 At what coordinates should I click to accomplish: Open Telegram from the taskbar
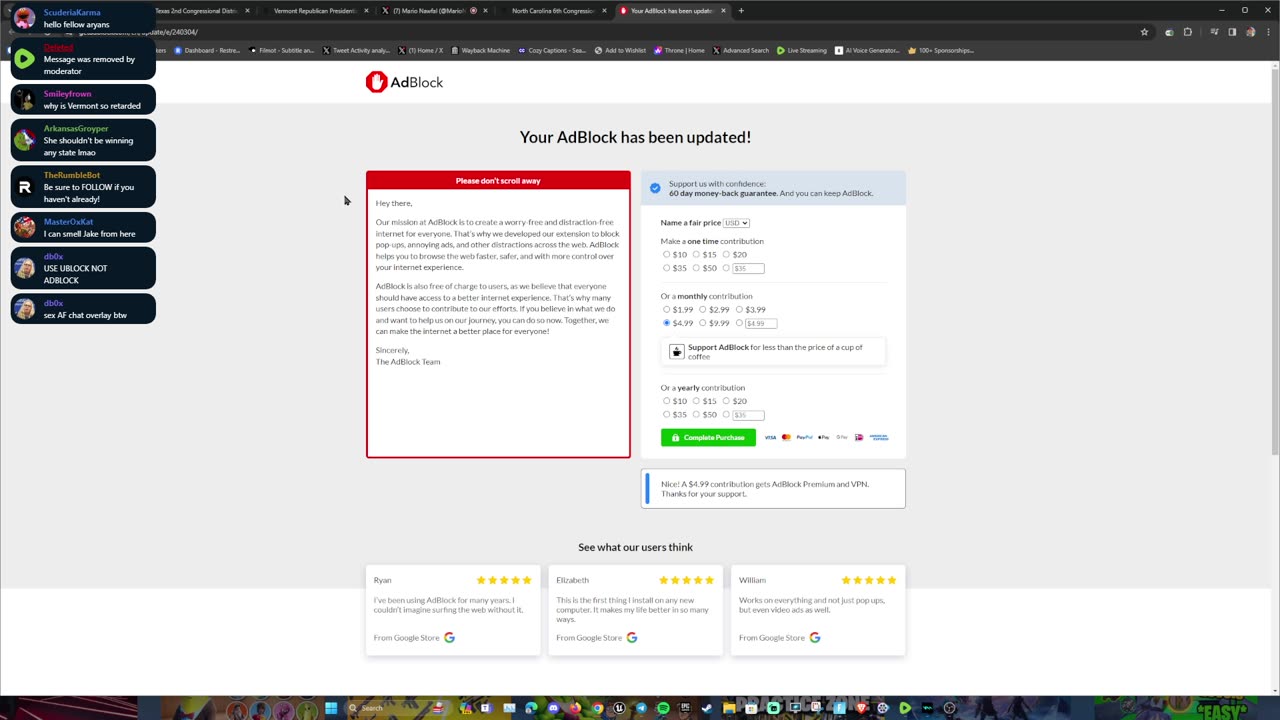click(x=641, y=708)
